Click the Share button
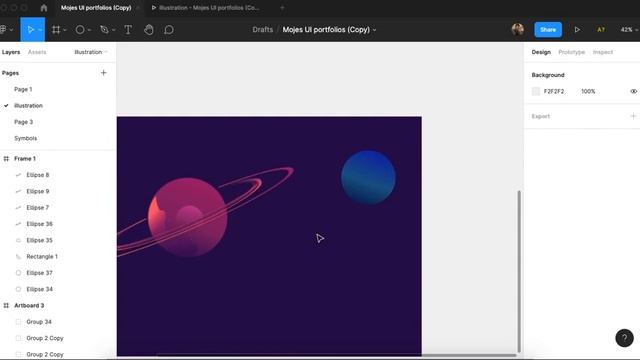Image resolution: width=640 pixels, height=360 pixels. 548,29
